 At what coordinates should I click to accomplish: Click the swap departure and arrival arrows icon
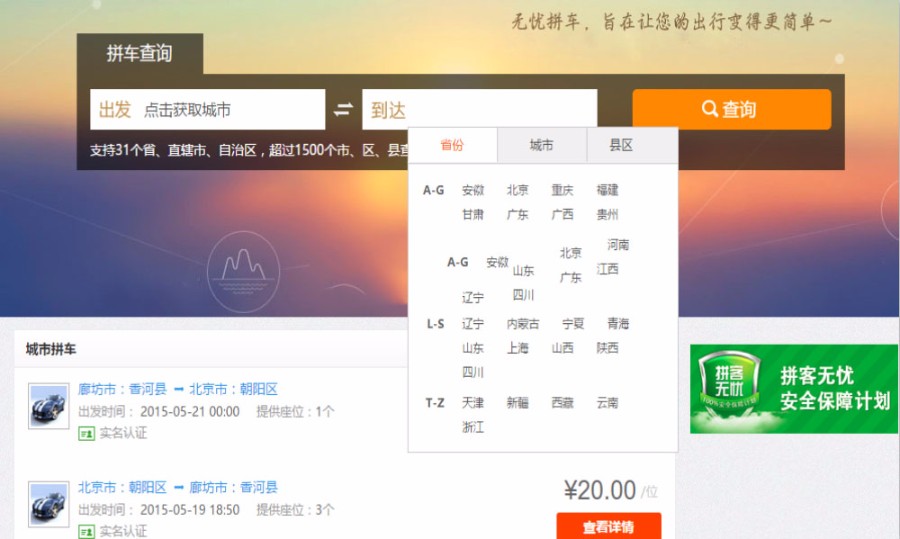pyautogui.click(x=343, y=109)
